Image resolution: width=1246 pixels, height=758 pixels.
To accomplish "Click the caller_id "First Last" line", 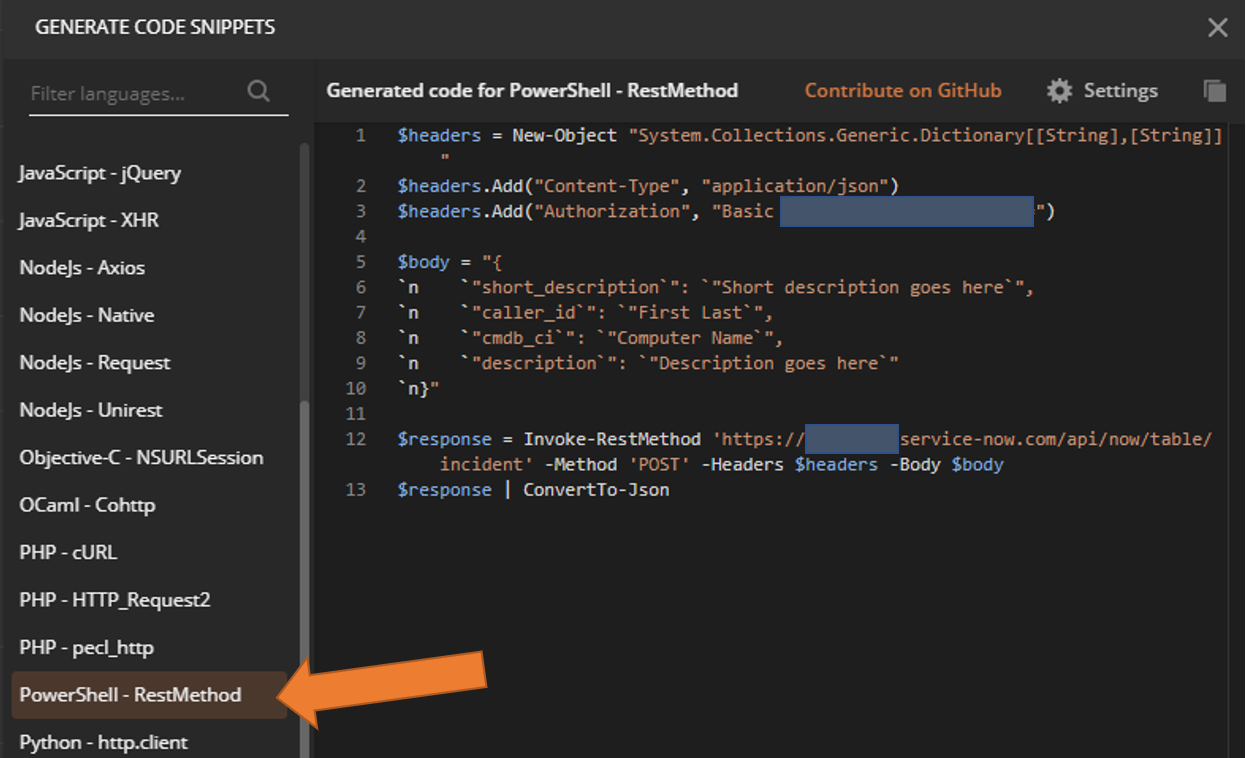I will (584, 312).
